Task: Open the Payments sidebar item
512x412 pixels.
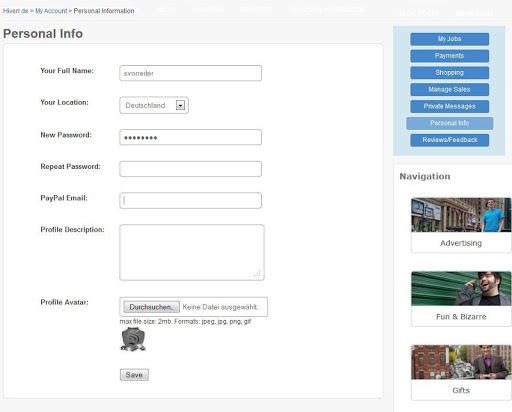Action: click(x=450, y=56)
